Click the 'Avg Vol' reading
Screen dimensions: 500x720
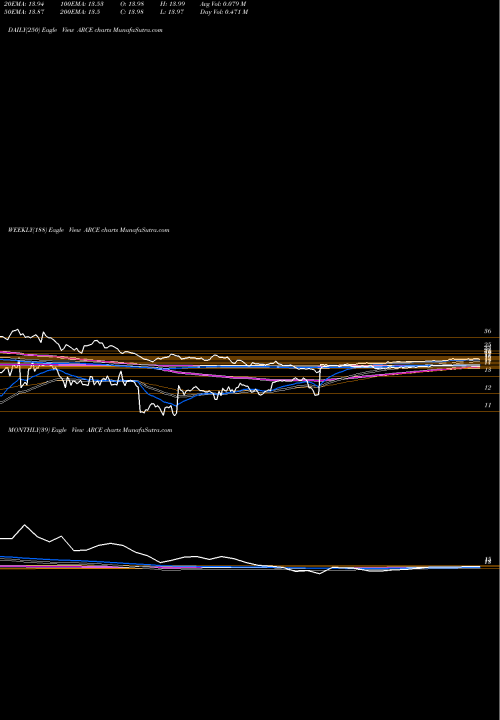(223, 4)
